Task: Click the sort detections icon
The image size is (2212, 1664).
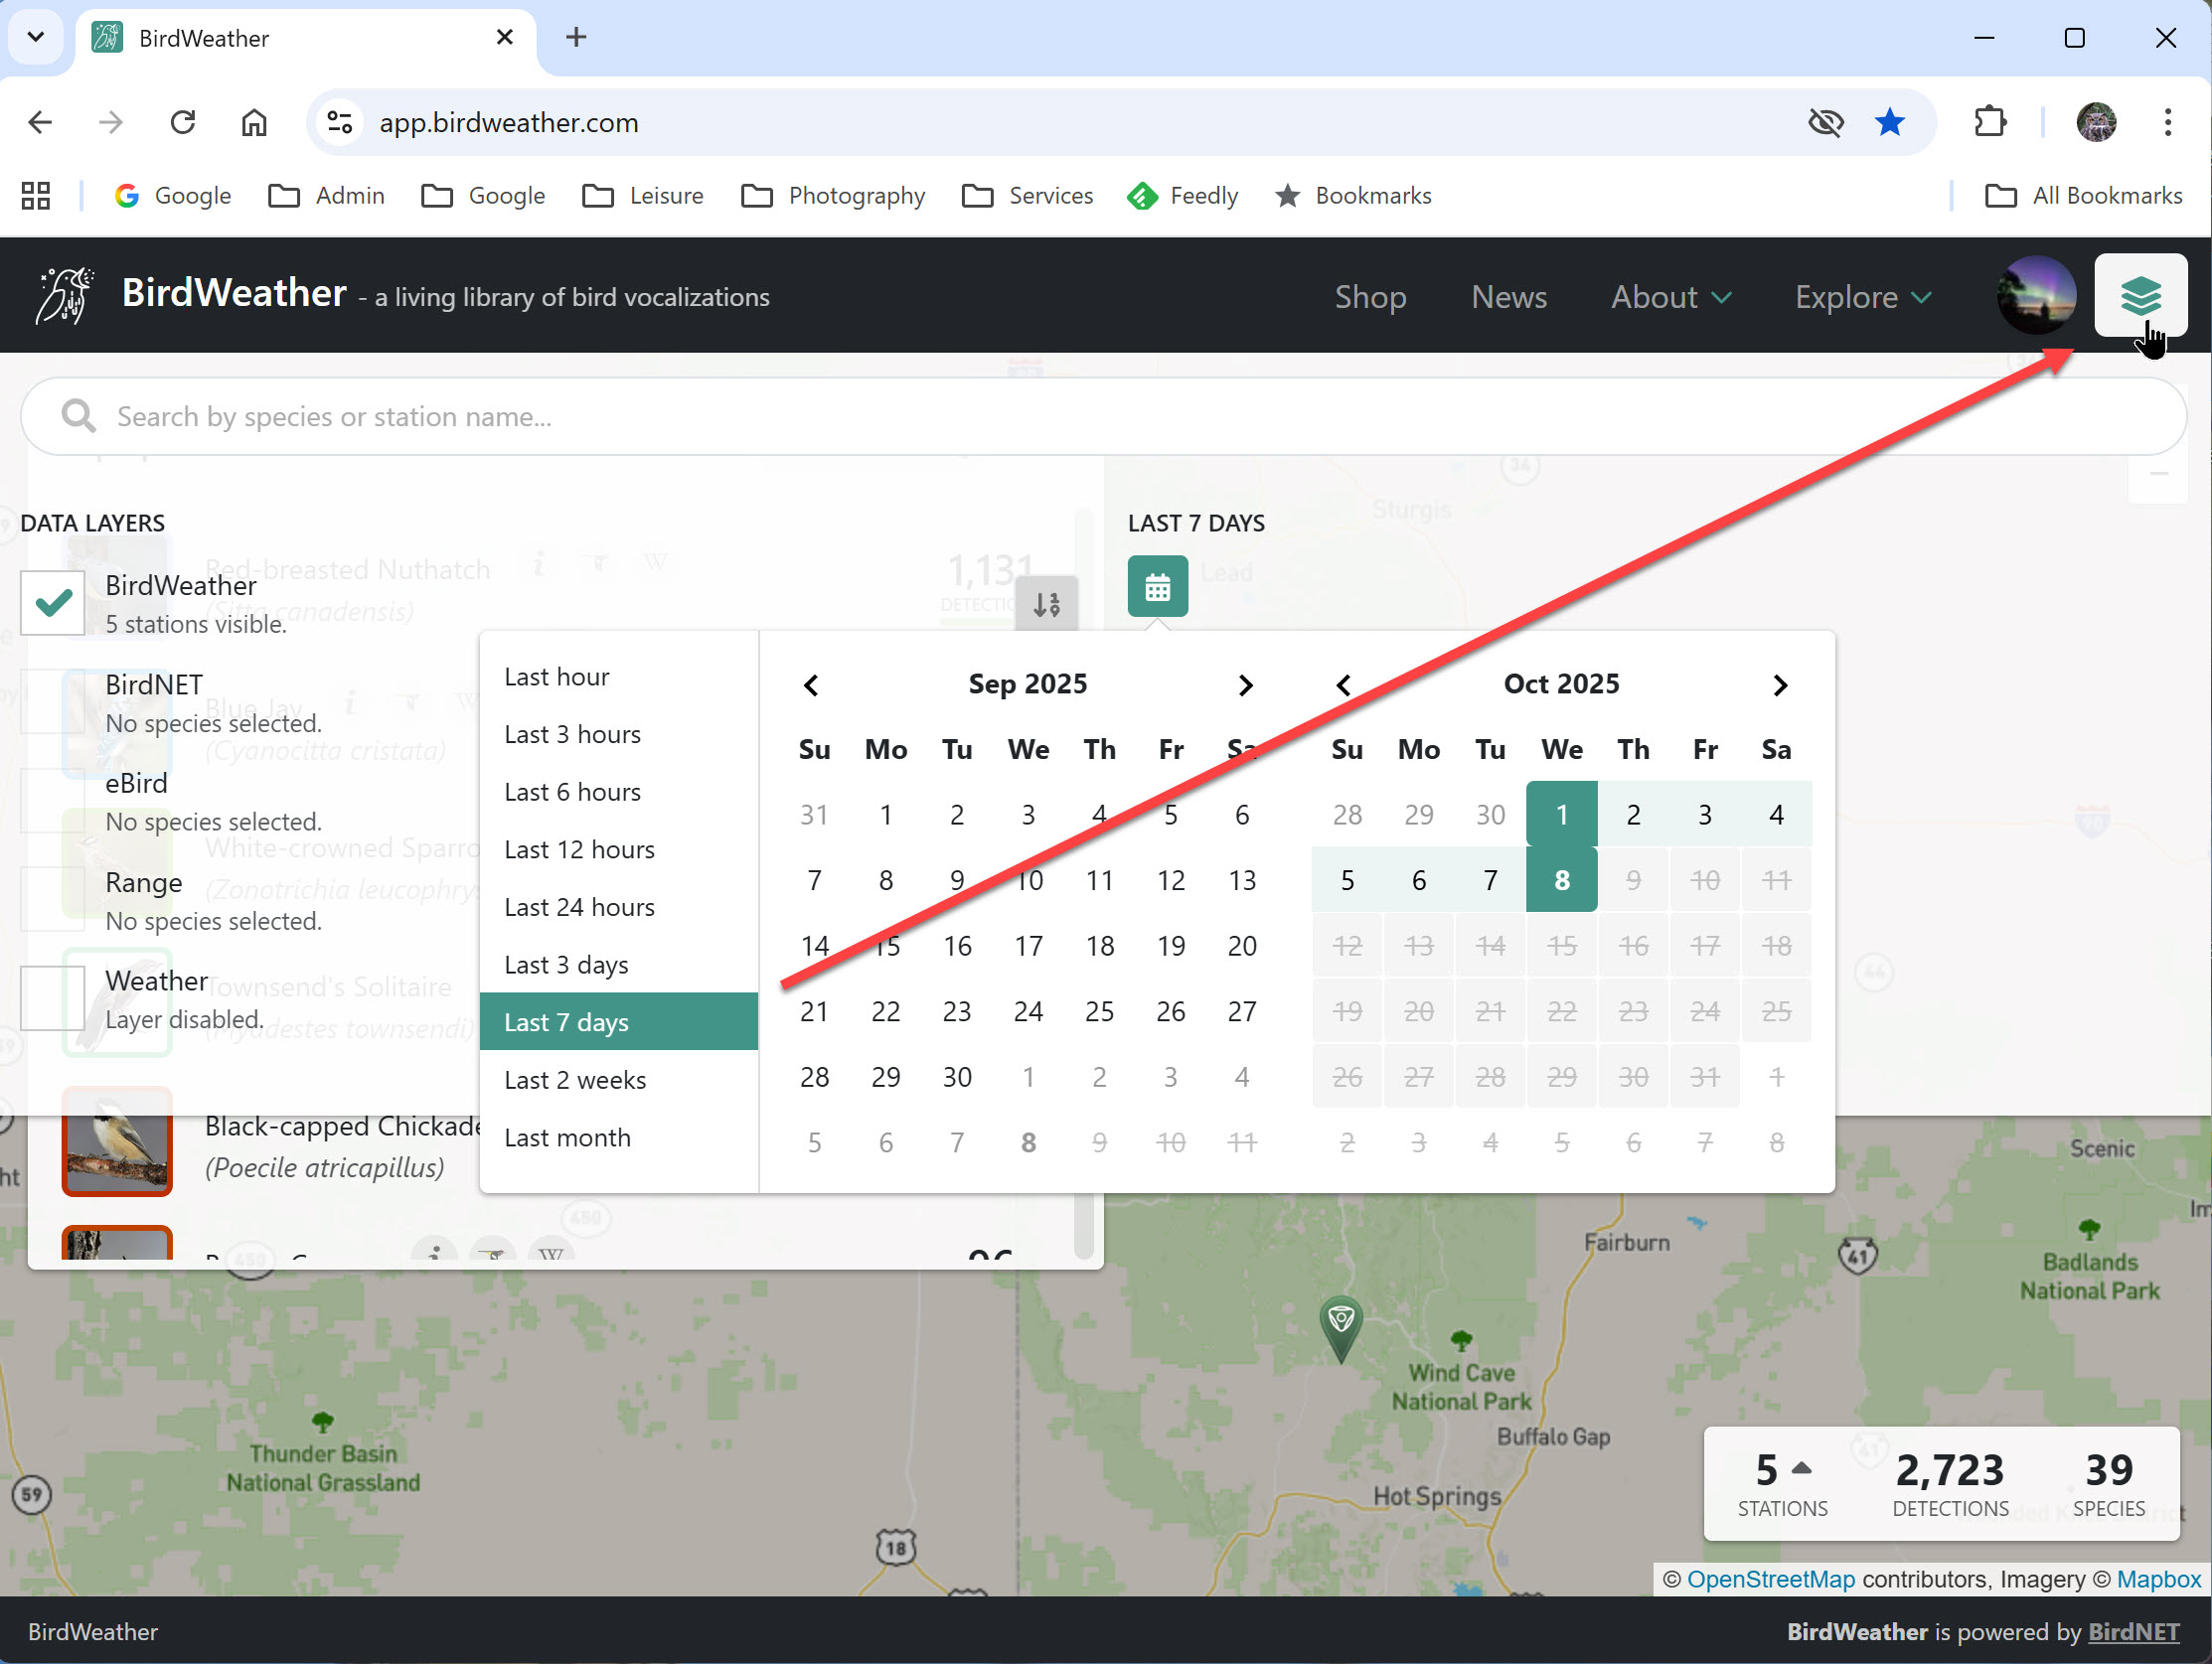Action: click(1046, 604)
